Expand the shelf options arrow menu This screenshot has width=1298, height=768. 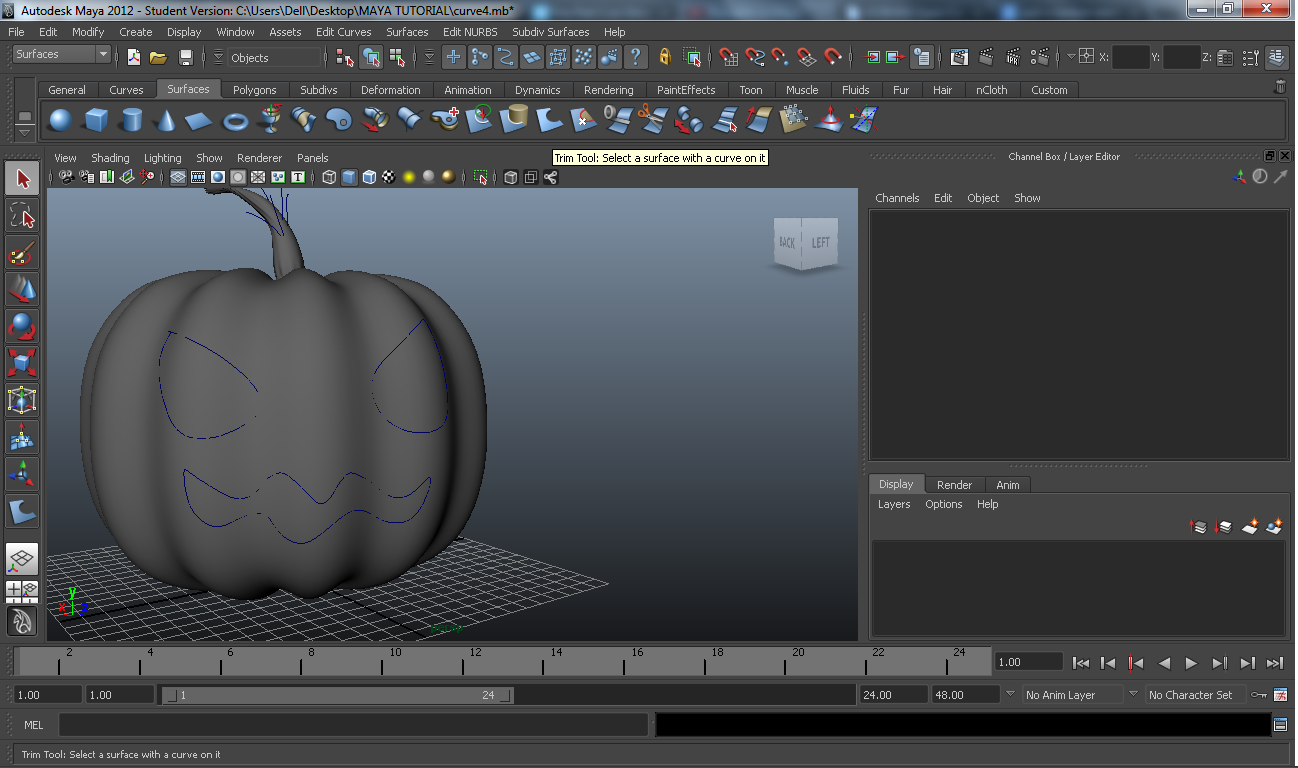pos(25,131)
